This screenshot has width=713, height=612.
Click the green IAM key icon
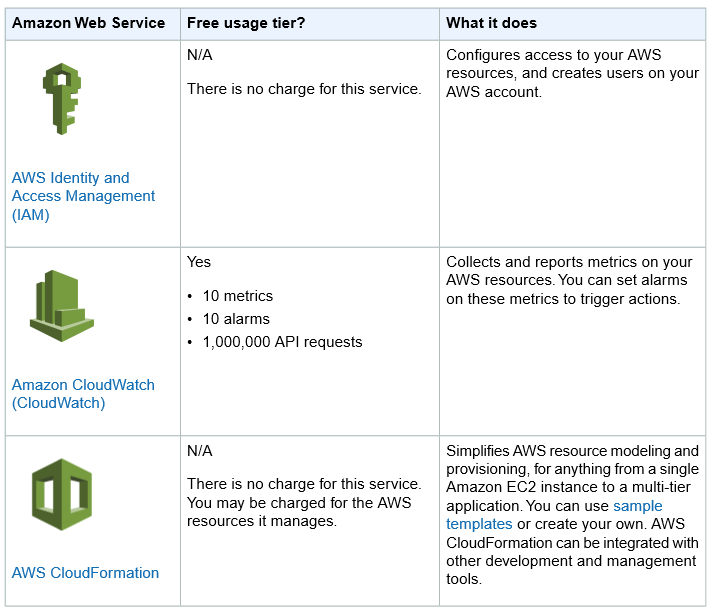click(62, 99)
